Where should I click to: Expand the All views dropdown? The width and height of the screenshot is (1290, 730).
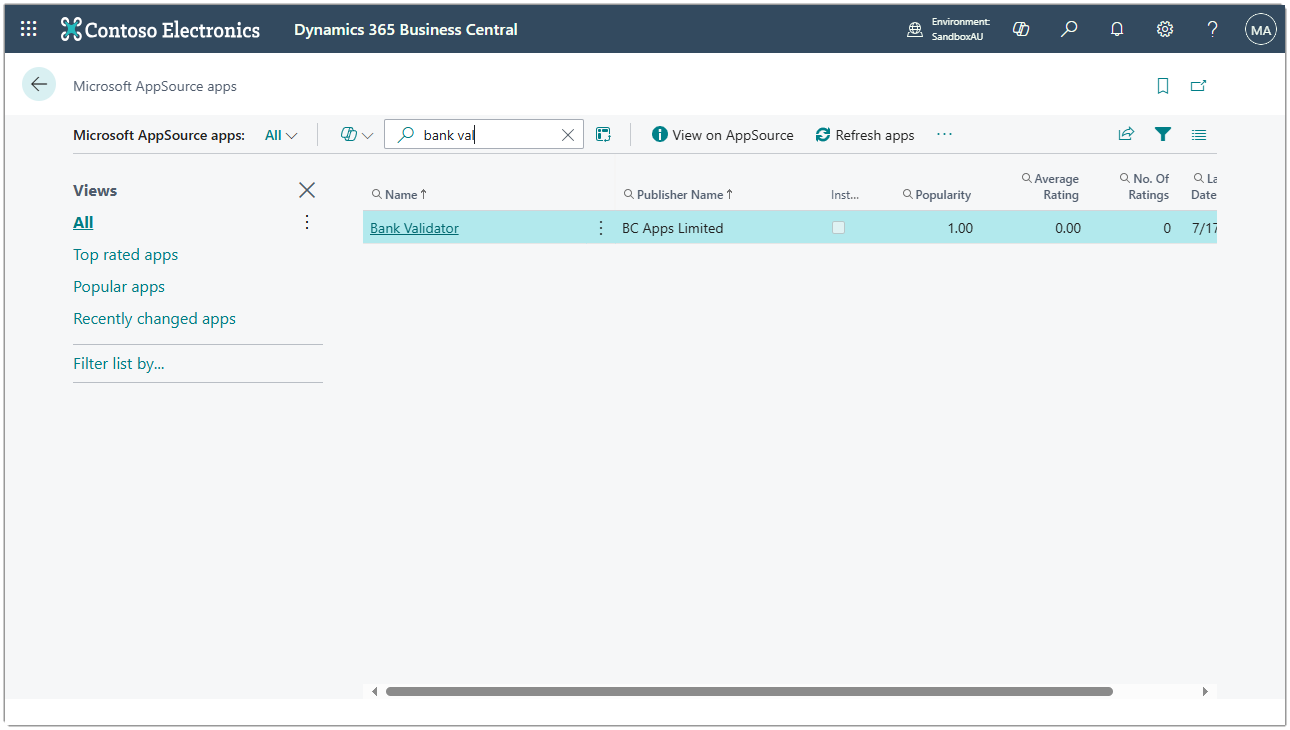pos(281,135)
